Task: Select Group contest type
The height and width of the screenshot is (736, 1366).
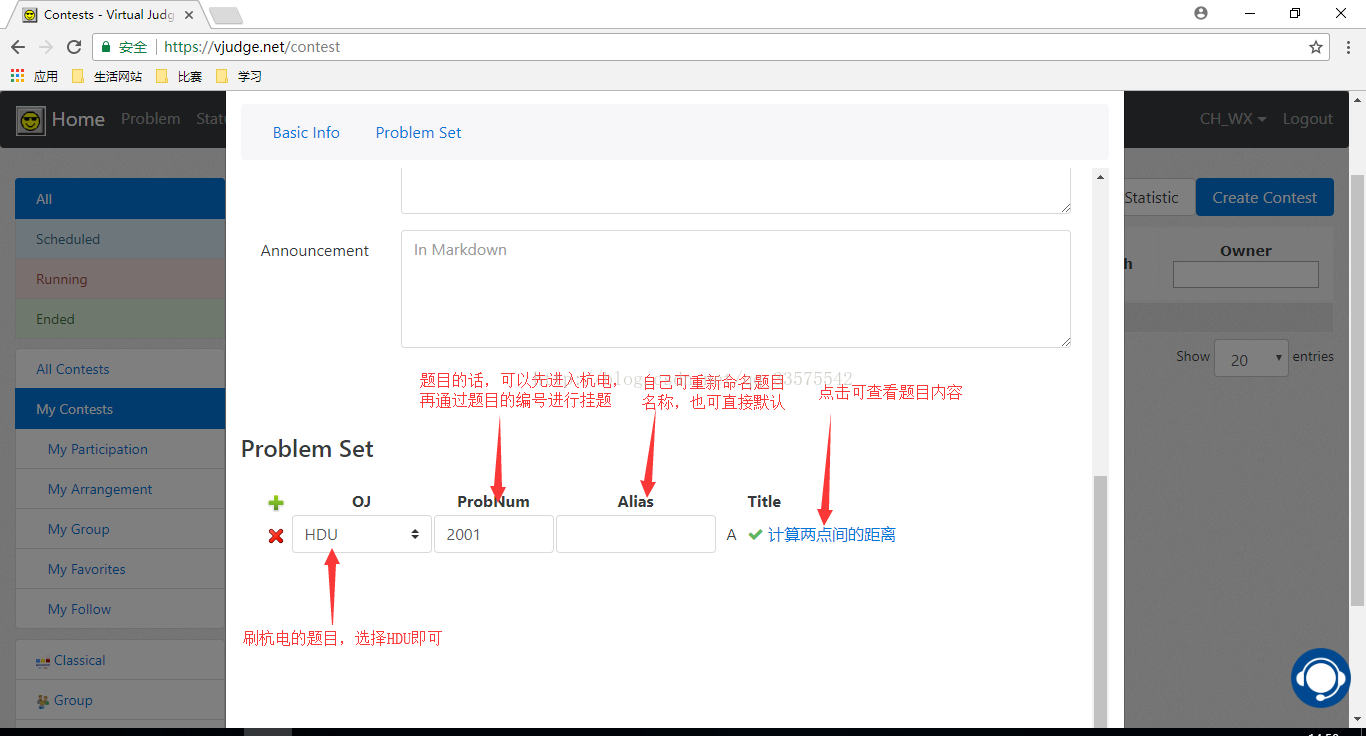Action: pos(120,700)
